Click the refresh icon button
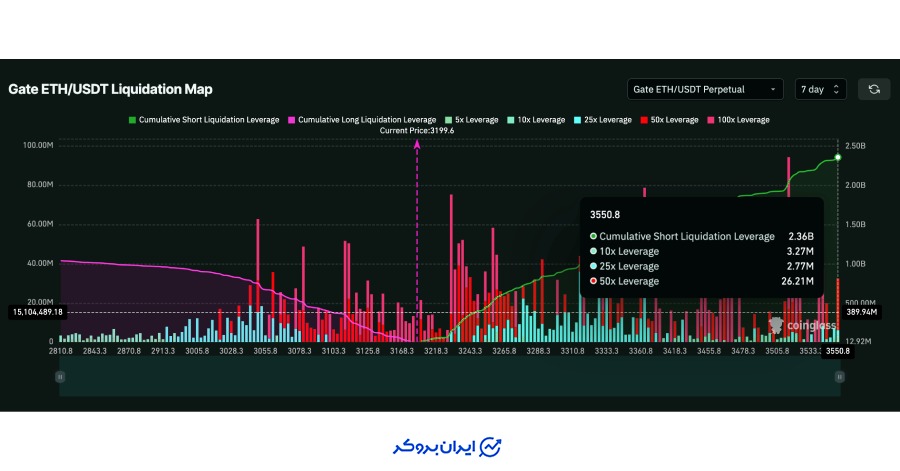The width and height of the screenshot is (900, 471). coord(873,89)
